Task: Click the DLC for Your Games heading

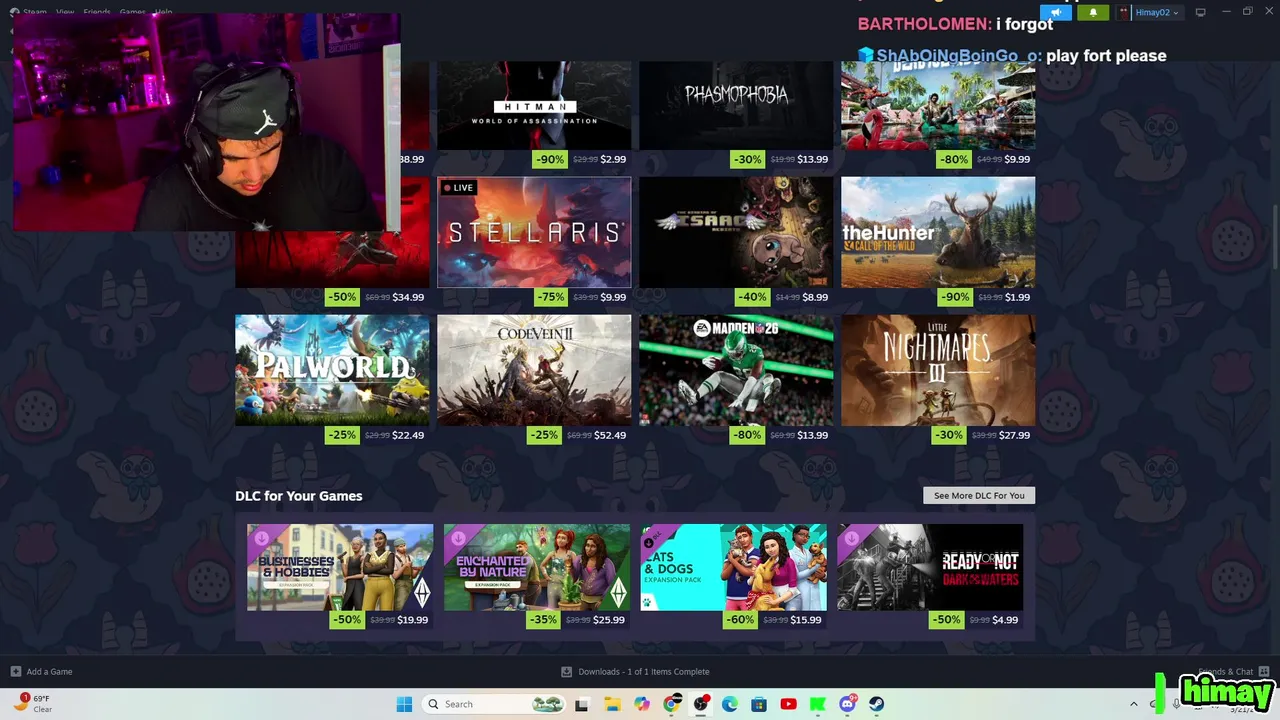Action: click(299, 496)
